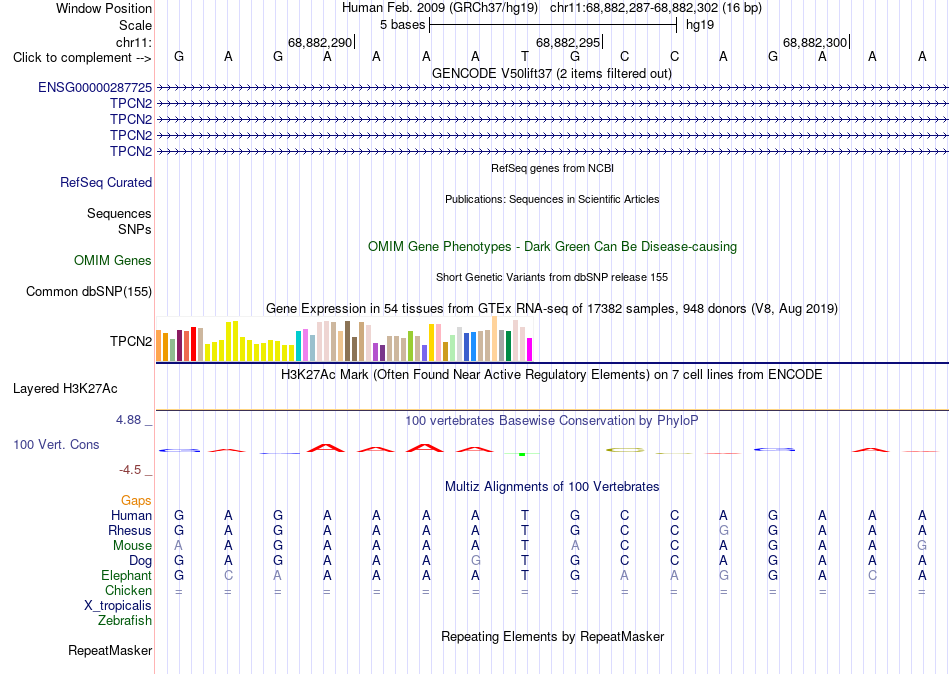Image resolution: width=950 pixels, height=674 pixels.
Task: Click the 68,882,295 position label
Action: coord(568,42)
